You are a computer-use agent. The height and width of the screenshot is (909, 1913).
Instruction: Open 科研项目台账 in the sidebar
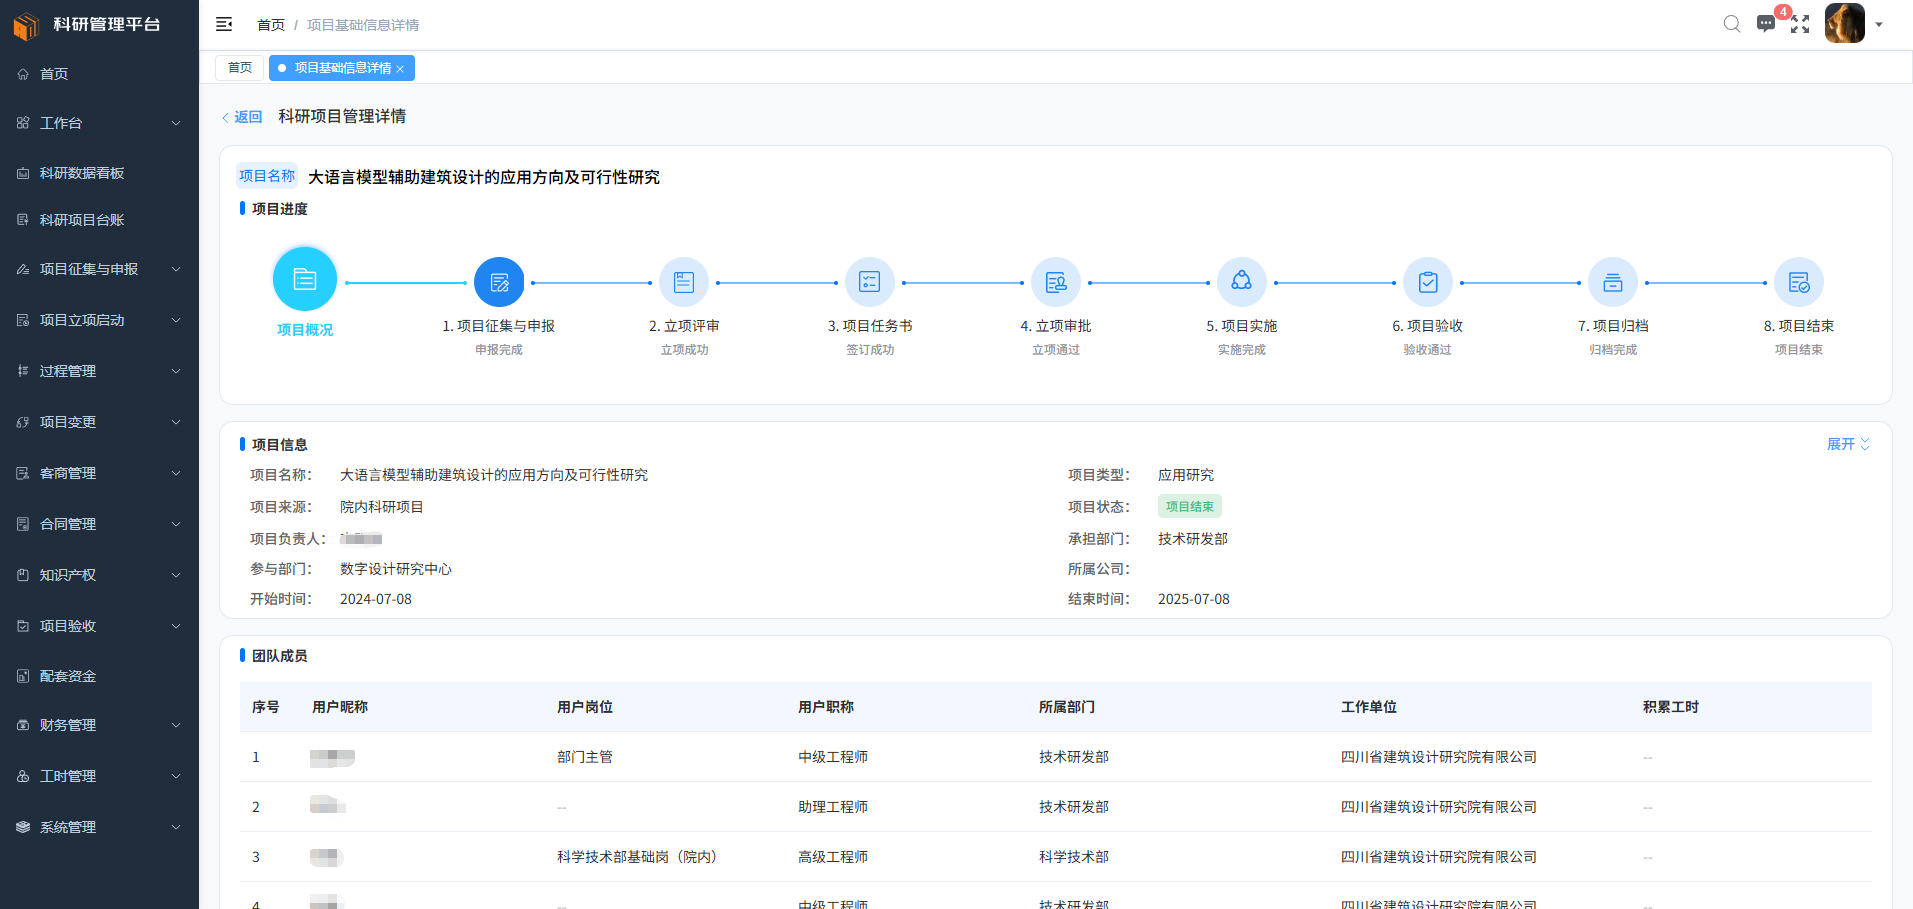pyautogui.click(x=99, y=220)
